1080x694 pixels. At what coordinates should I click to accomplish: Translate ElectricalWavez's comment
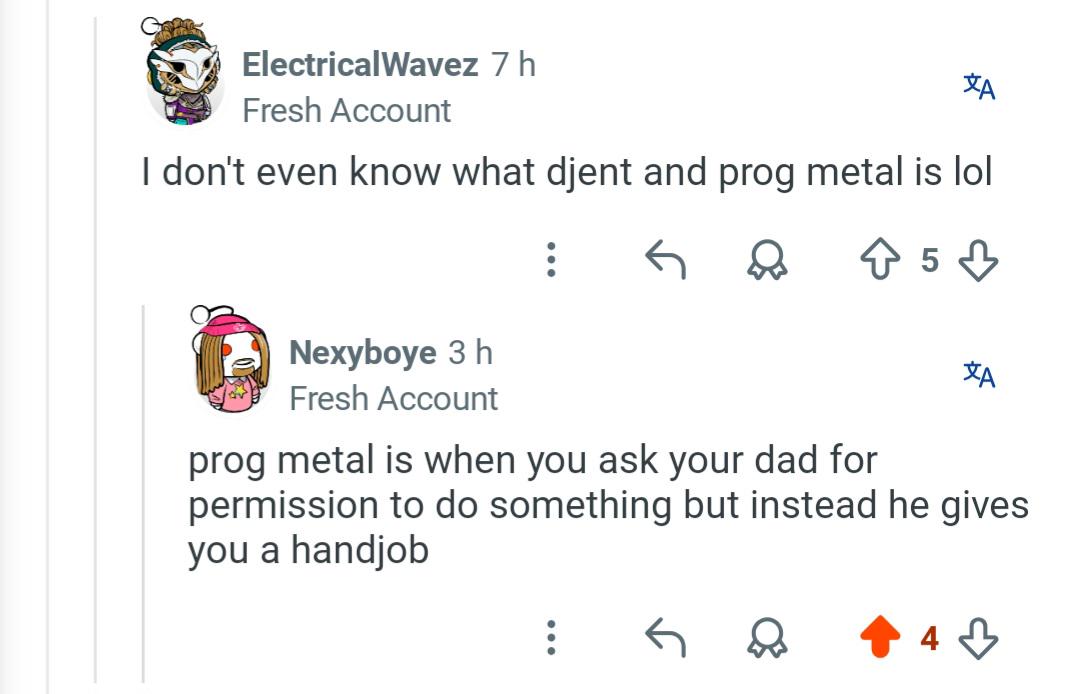click(x=981, y=88)
